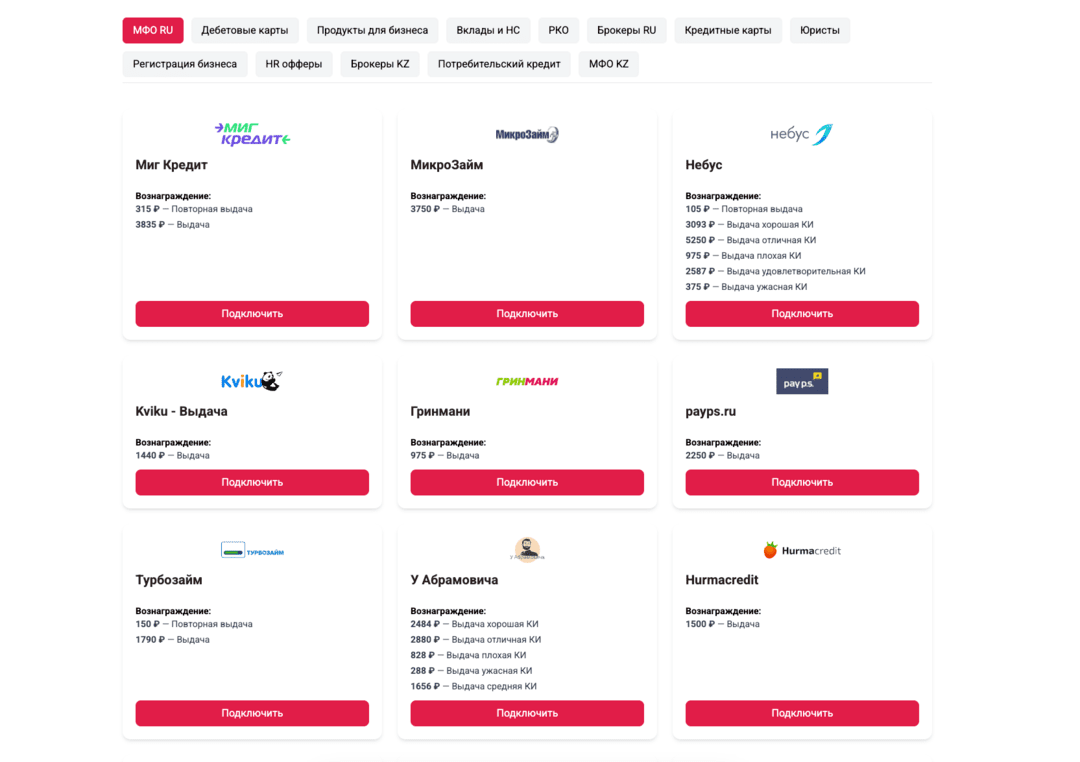Click the МикроЗайм logo image
The image size is (1080, 762).
527,134
